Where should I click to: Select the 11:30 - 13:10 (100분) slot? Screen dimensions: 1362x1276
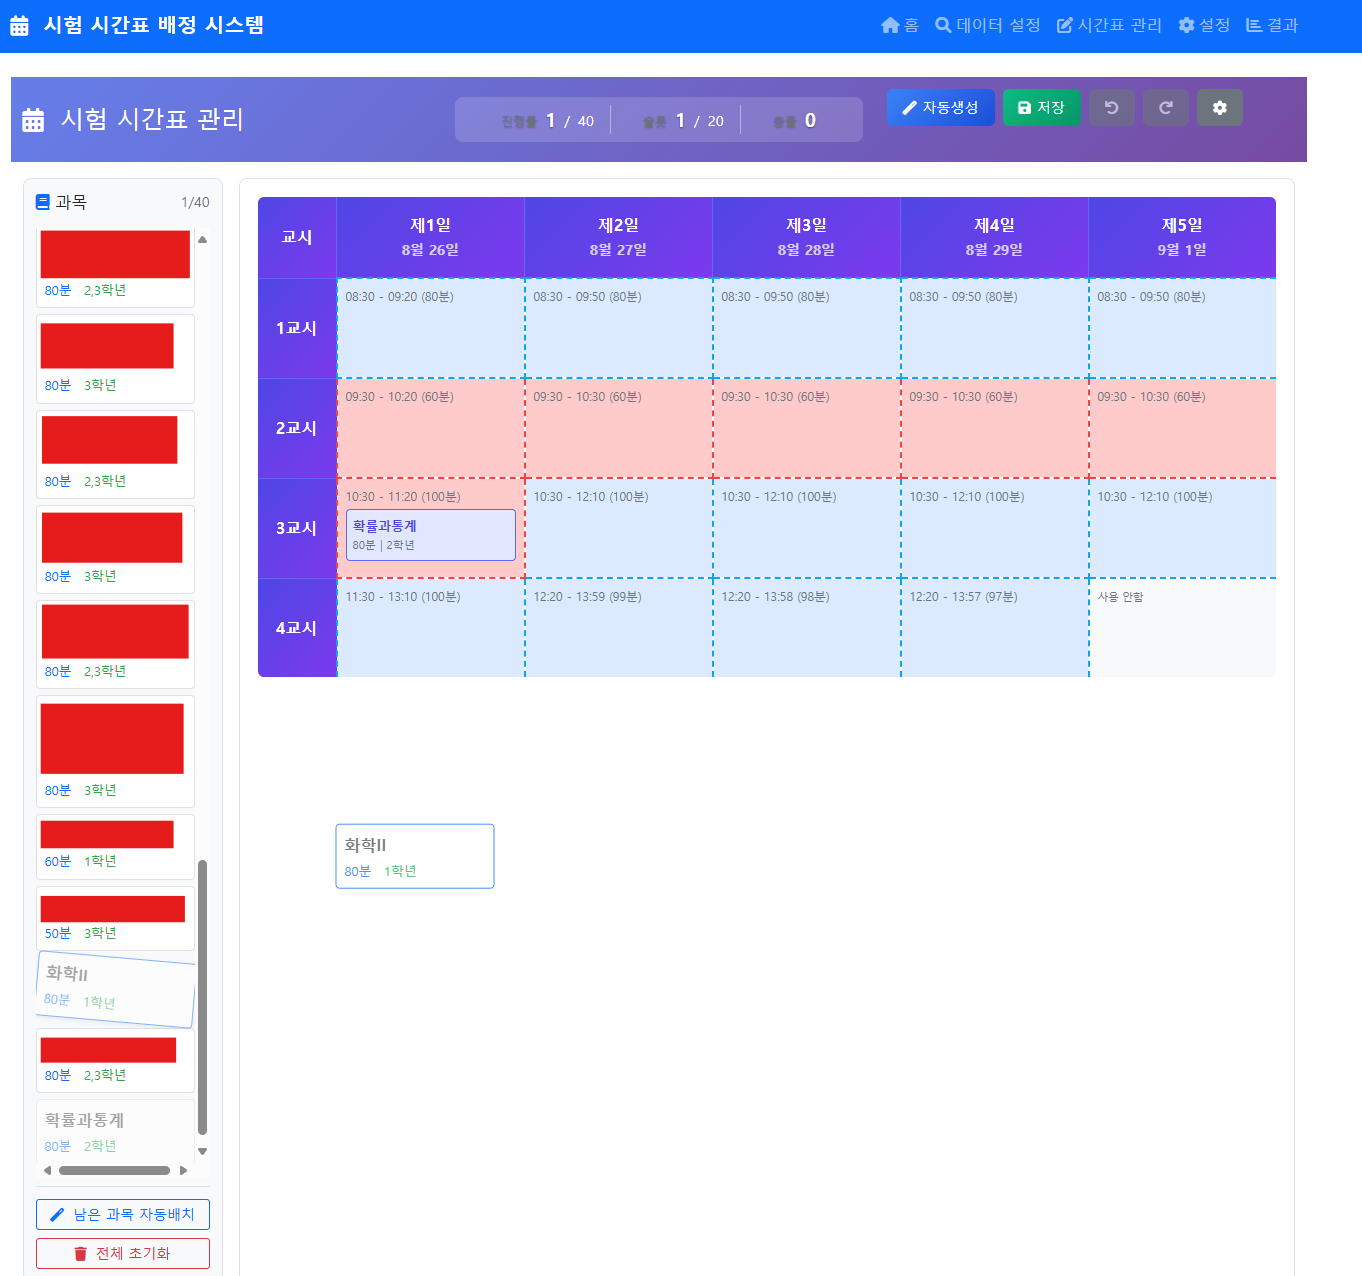coord(430,628)
